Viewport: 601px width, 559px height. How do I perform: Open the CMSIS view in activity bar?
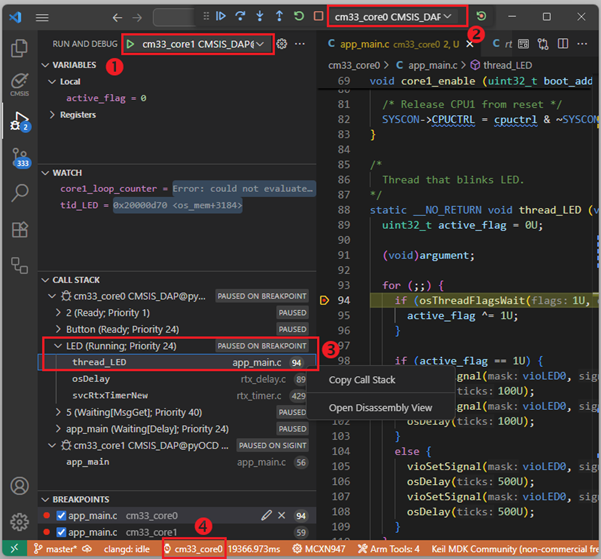pyautogui.click(x=18, y=84)
